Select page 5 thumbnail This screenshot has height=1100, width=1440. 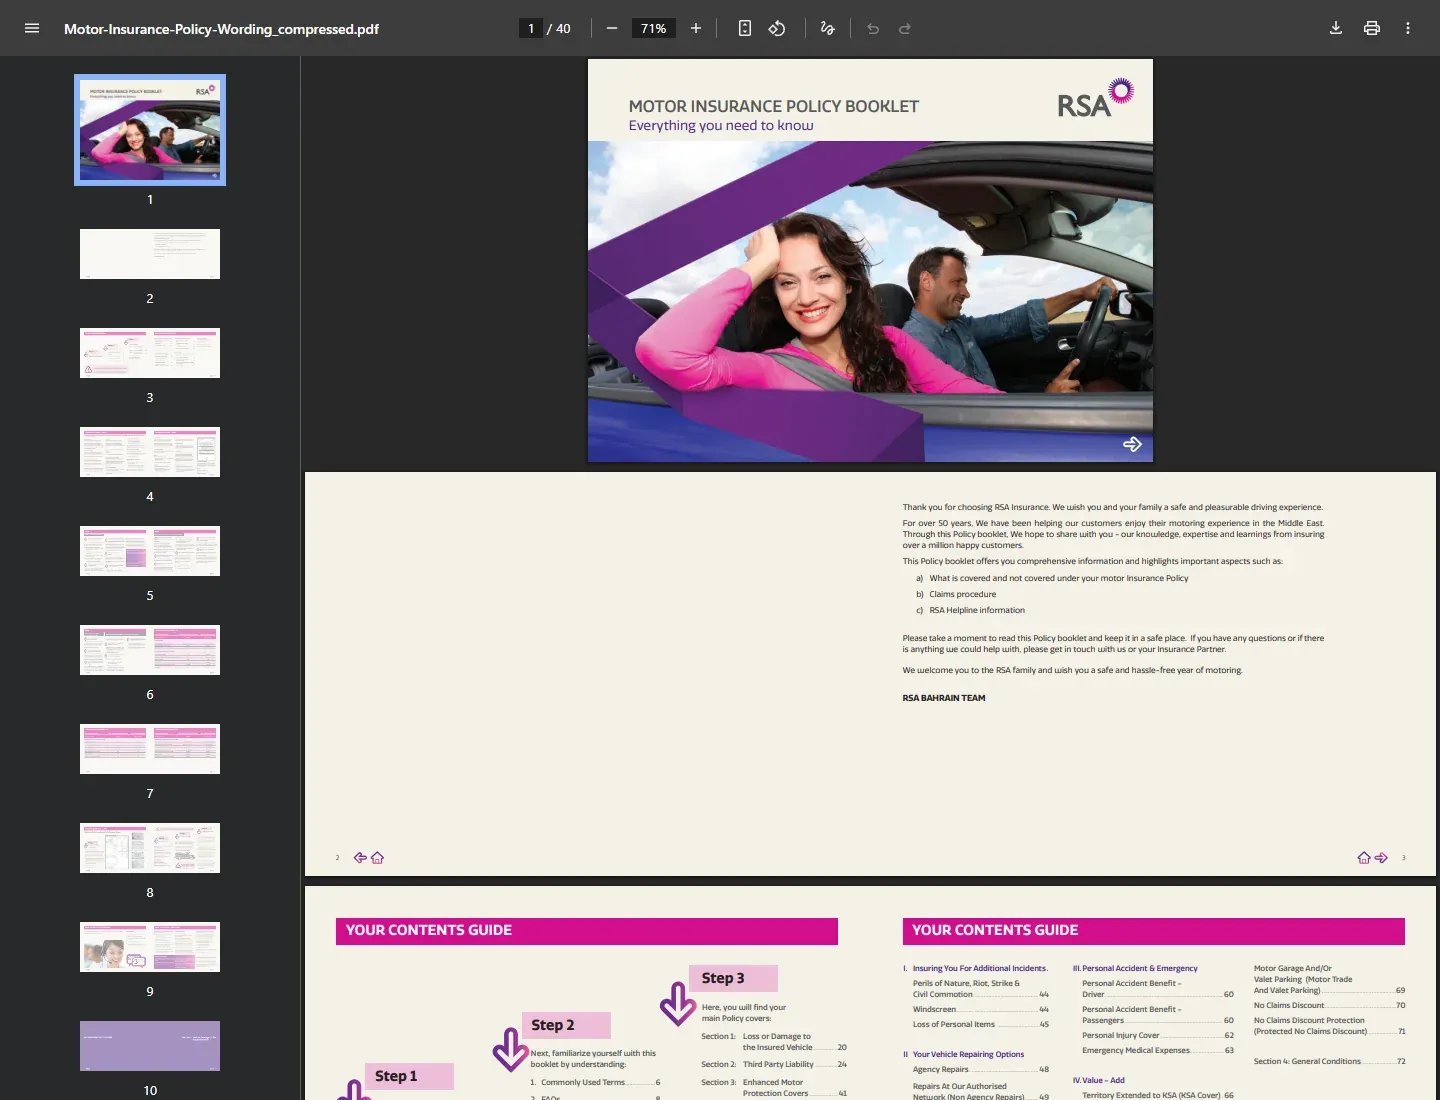[x=150, y=551]
